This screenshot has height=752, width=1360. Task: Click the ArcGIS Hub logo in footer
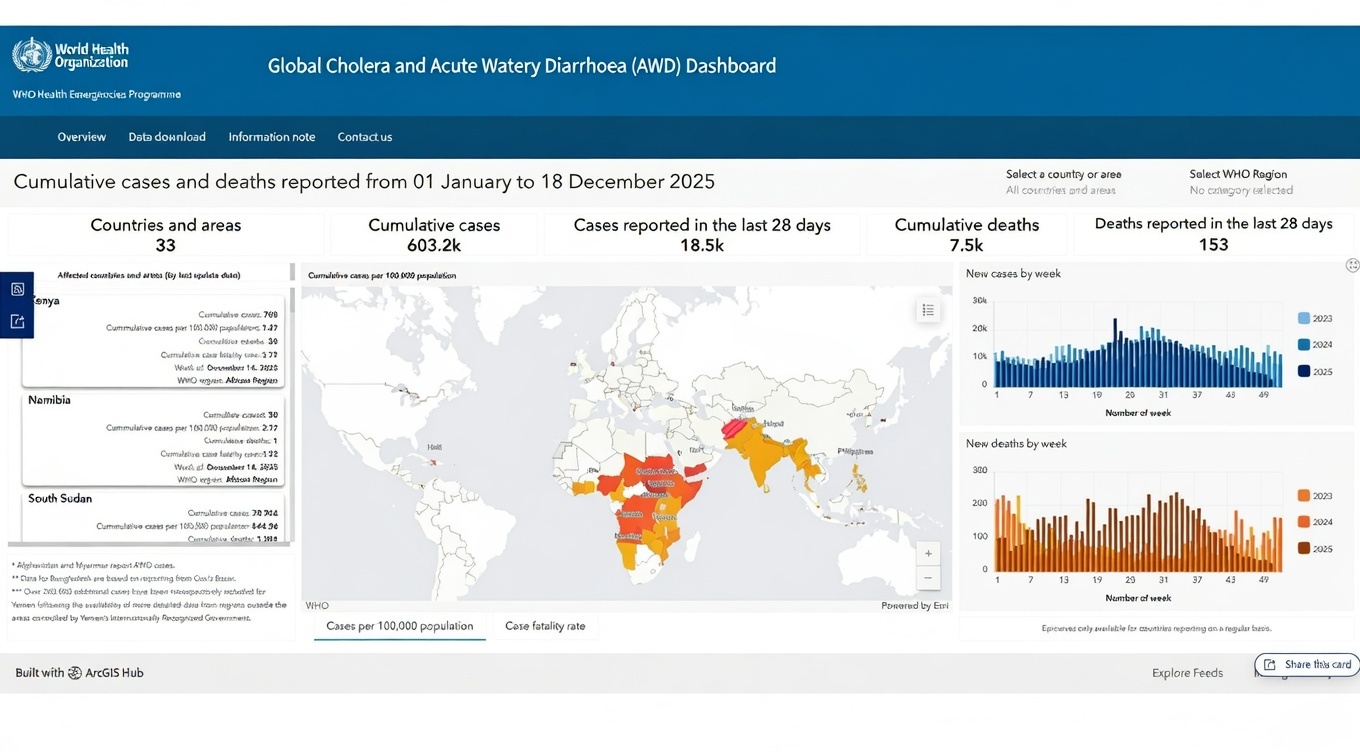click(75, 673)
